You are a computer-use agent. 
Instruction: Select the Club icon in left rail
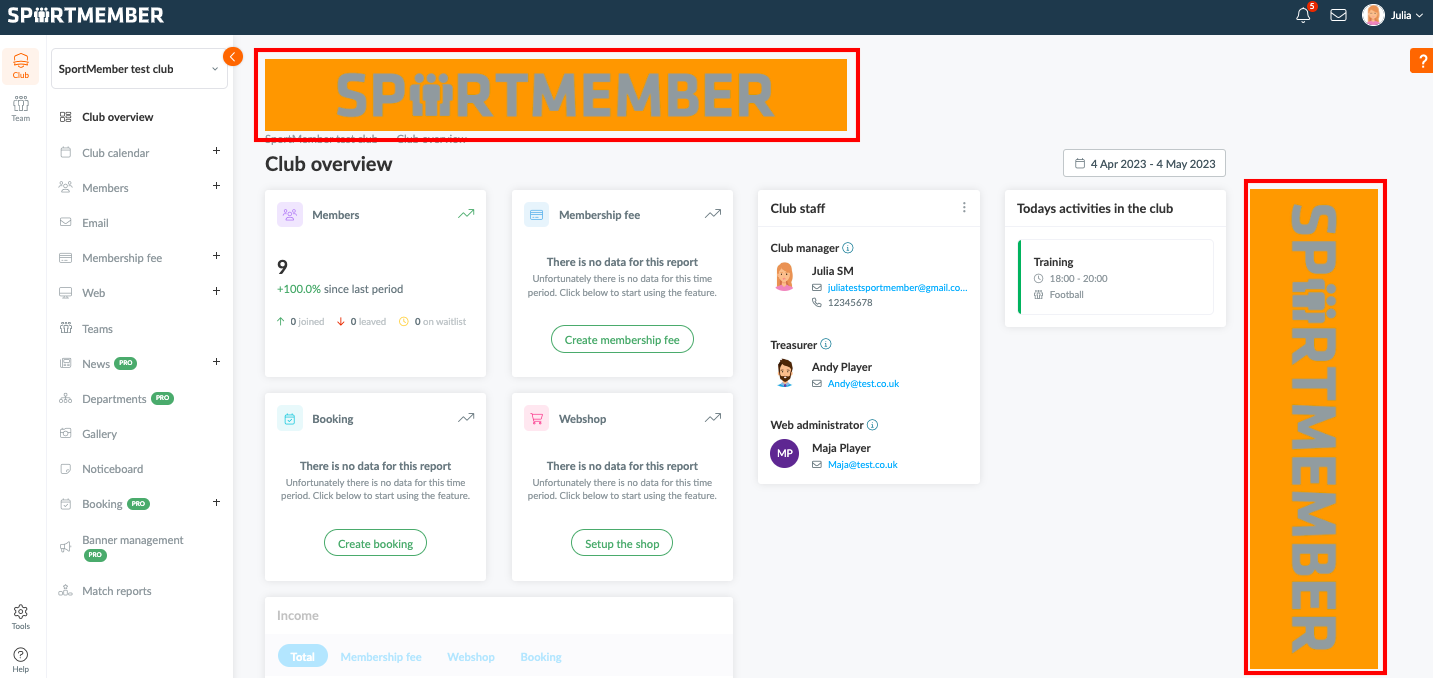point(21,65)
